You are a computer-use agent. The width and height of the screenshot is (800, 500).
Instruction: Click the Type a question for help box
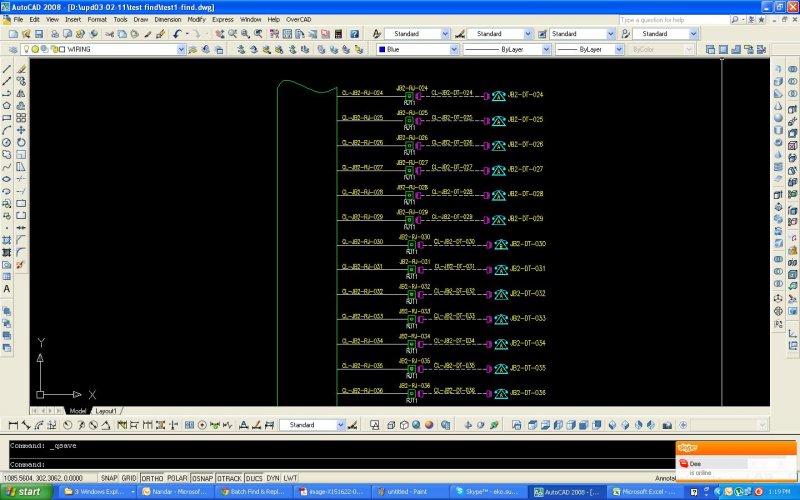pos(674,19)
